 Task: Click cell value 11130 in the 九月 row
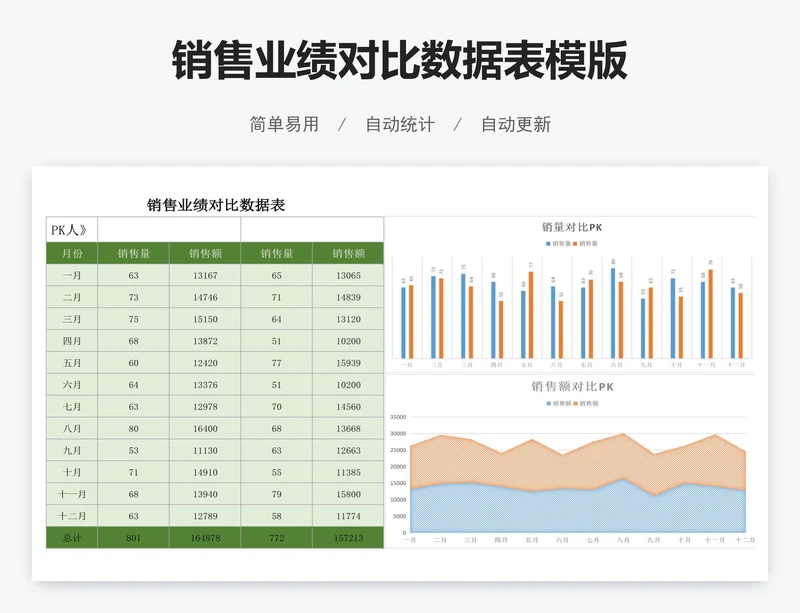pyautogui.click(x=205, y=451)
